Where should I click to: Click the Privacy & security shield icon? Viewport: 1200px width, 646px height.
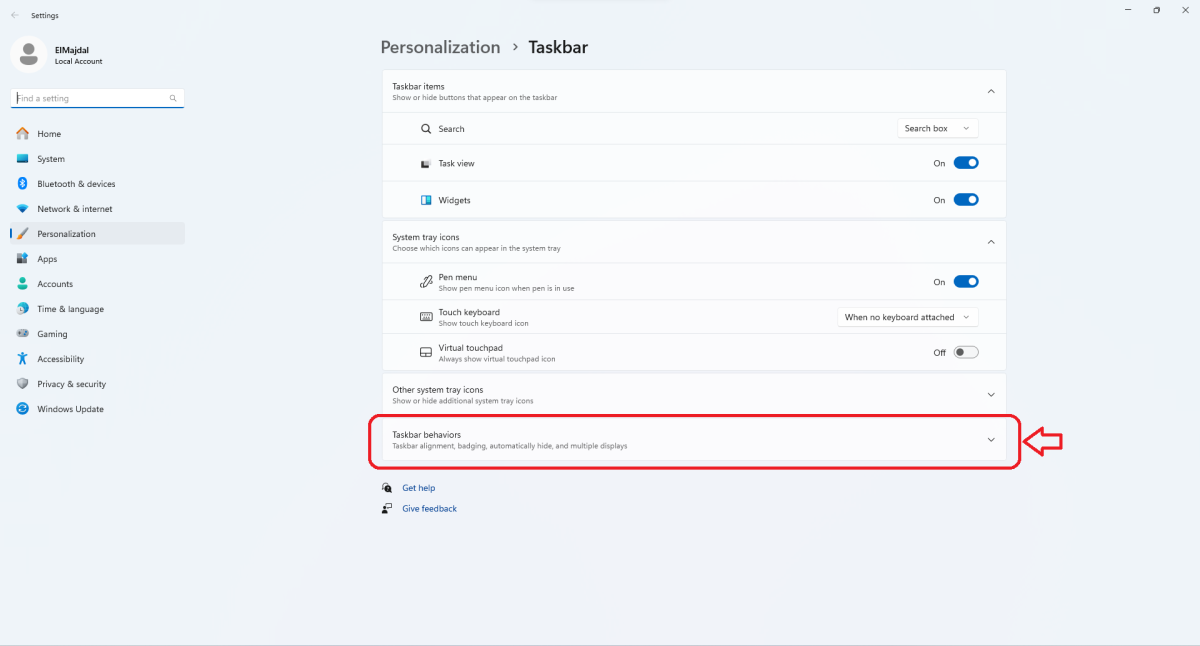[22, 384]
